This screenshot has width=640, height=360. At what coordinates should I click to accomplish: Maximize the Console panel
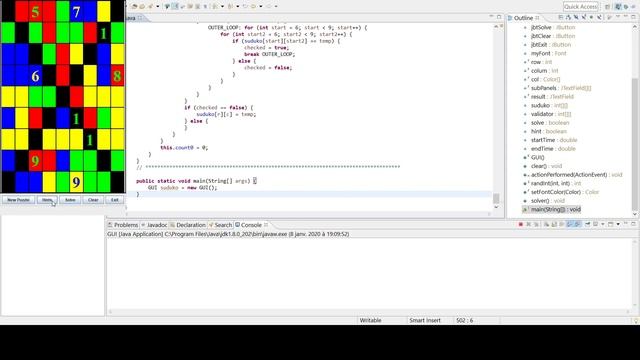(633, 224)
